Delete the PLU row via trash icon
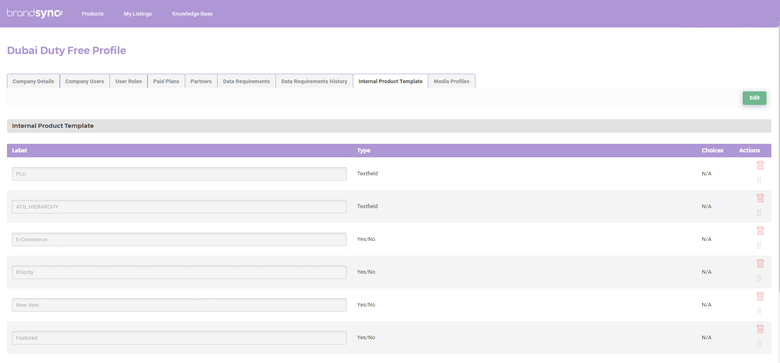Screen dimensions: 780x363 (760, 166)
